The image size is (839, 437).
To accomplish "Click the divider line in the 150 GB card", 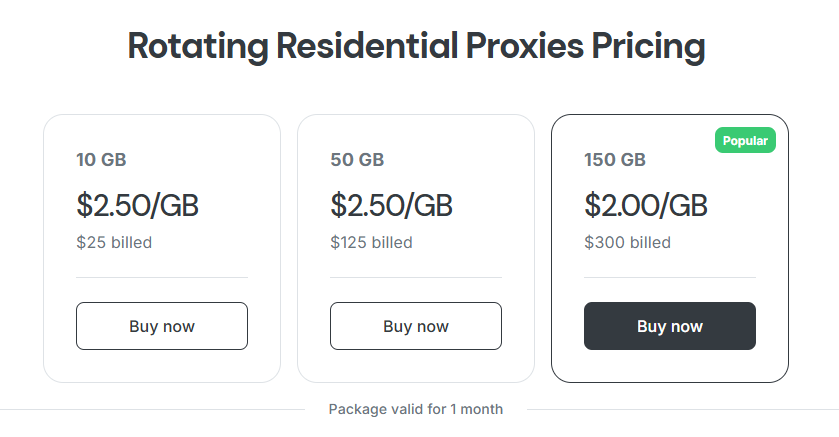I will click(670, 277).
